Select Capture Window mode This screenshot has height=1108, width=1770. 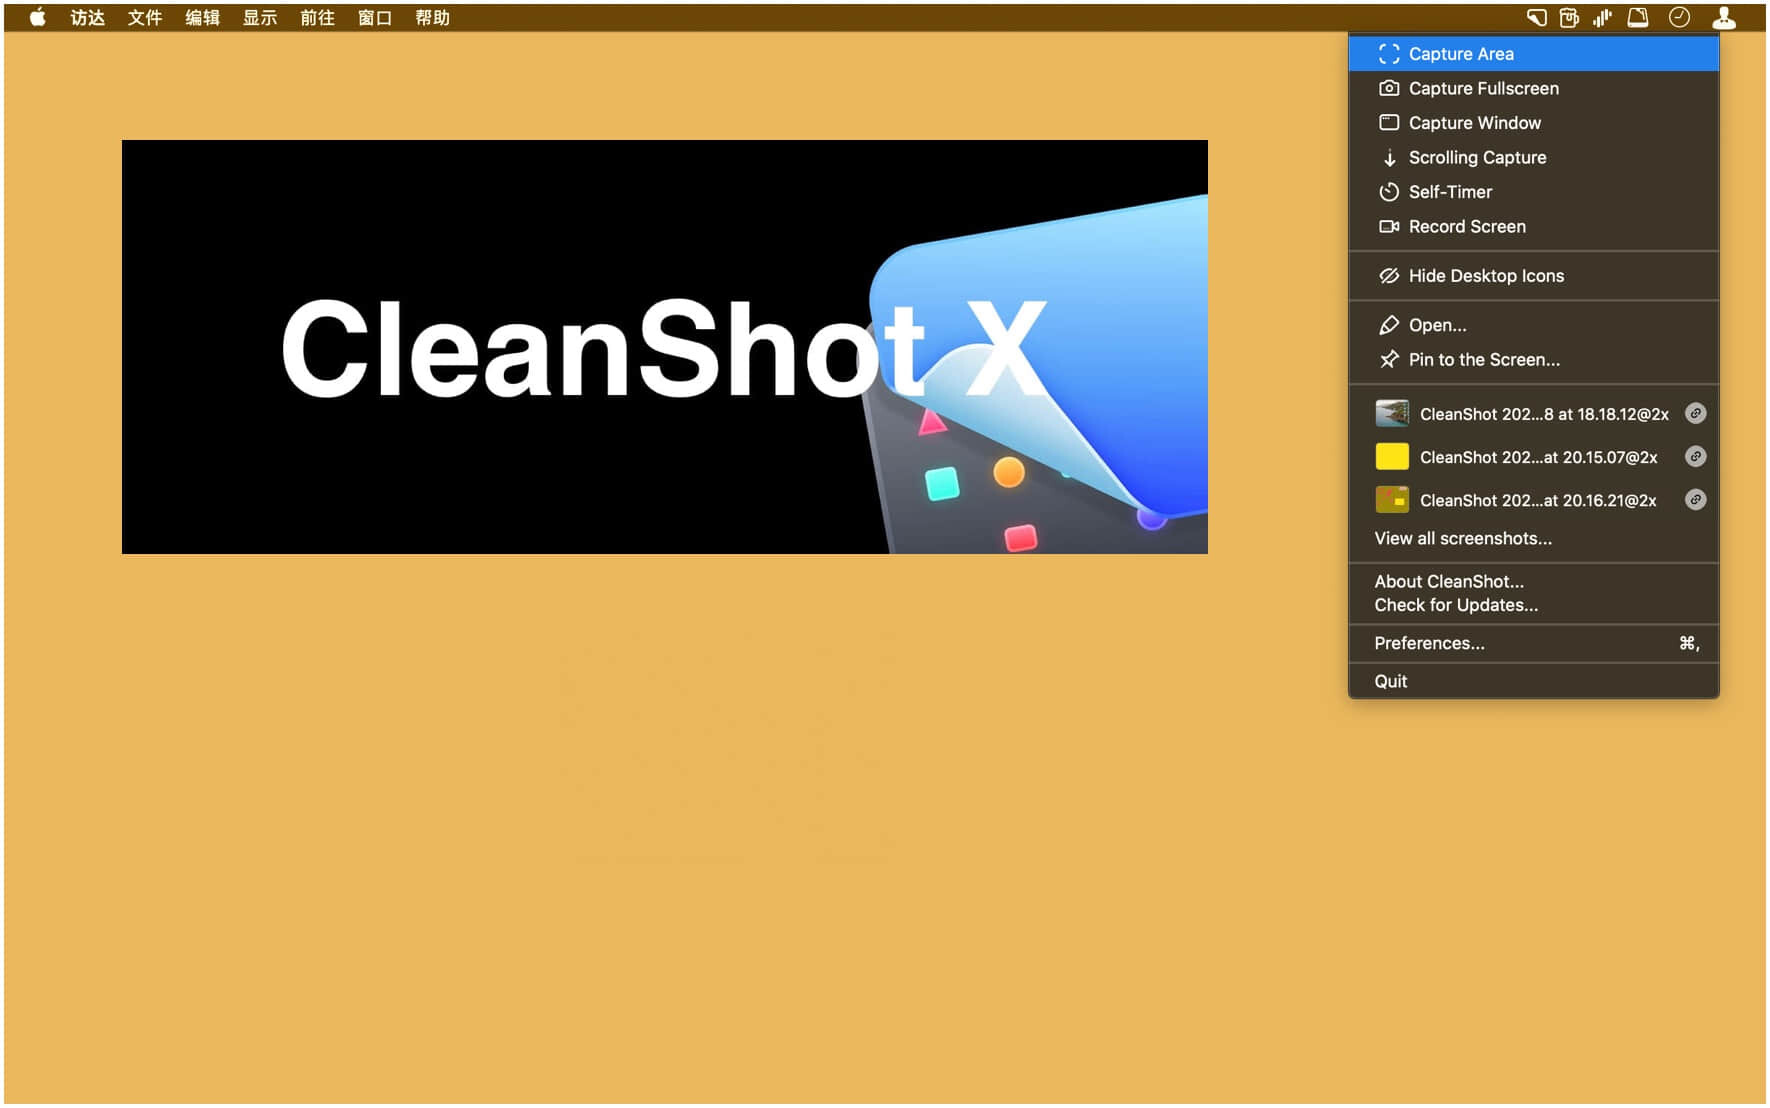pos(1474,122)
